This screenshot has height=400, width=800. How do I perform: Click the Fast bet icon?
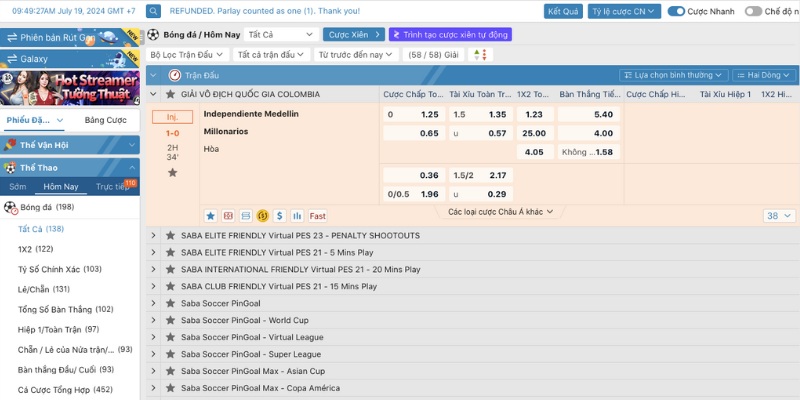(317, 215)
